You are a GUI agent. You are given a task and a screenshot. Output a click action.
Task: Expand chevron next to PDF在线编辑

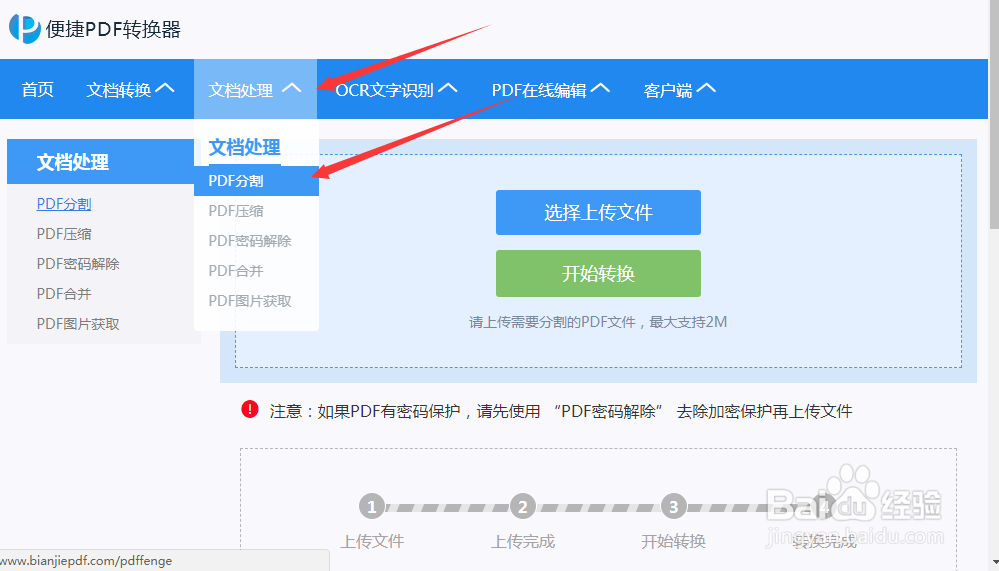click(x=600, y=88)
